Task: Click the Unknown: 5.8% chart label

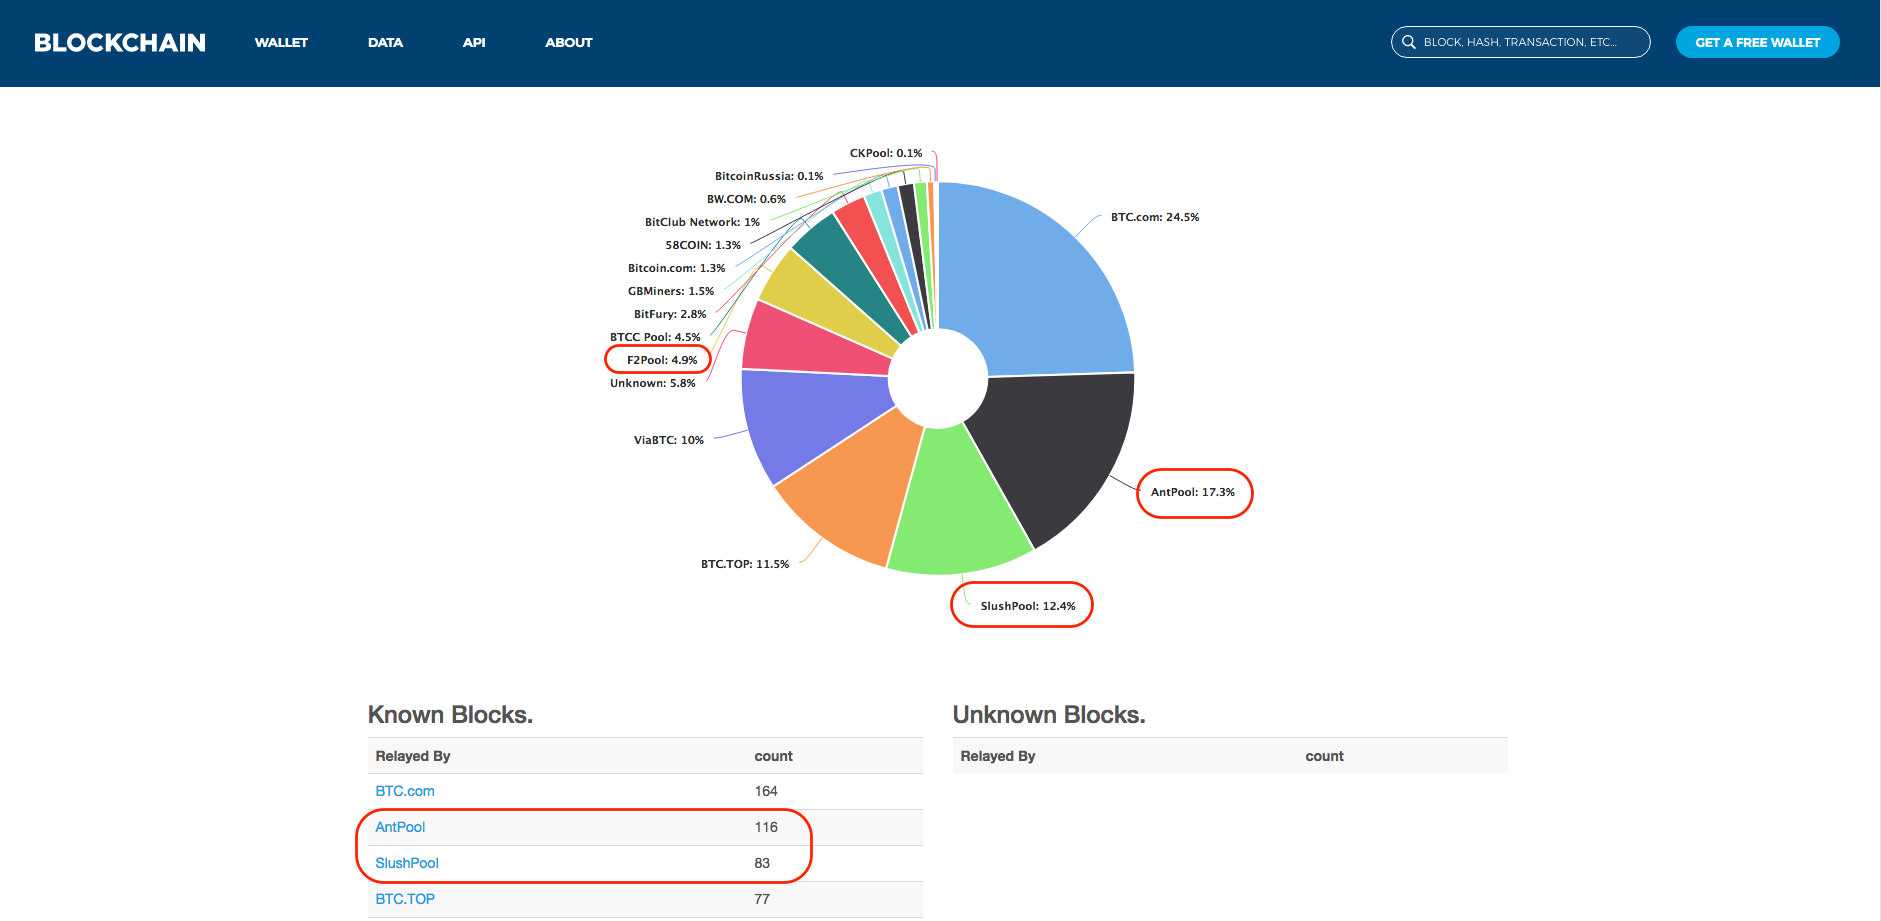Action: pos(653,383)
